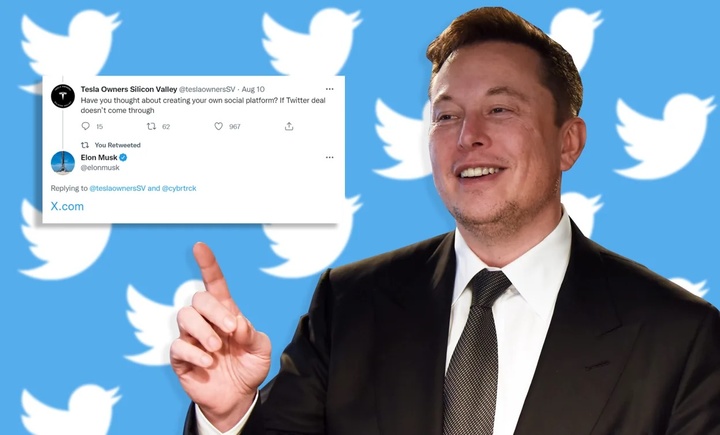Click the small retweet icon beside You Retweeted
720x435 pixels.
point(85,145)
